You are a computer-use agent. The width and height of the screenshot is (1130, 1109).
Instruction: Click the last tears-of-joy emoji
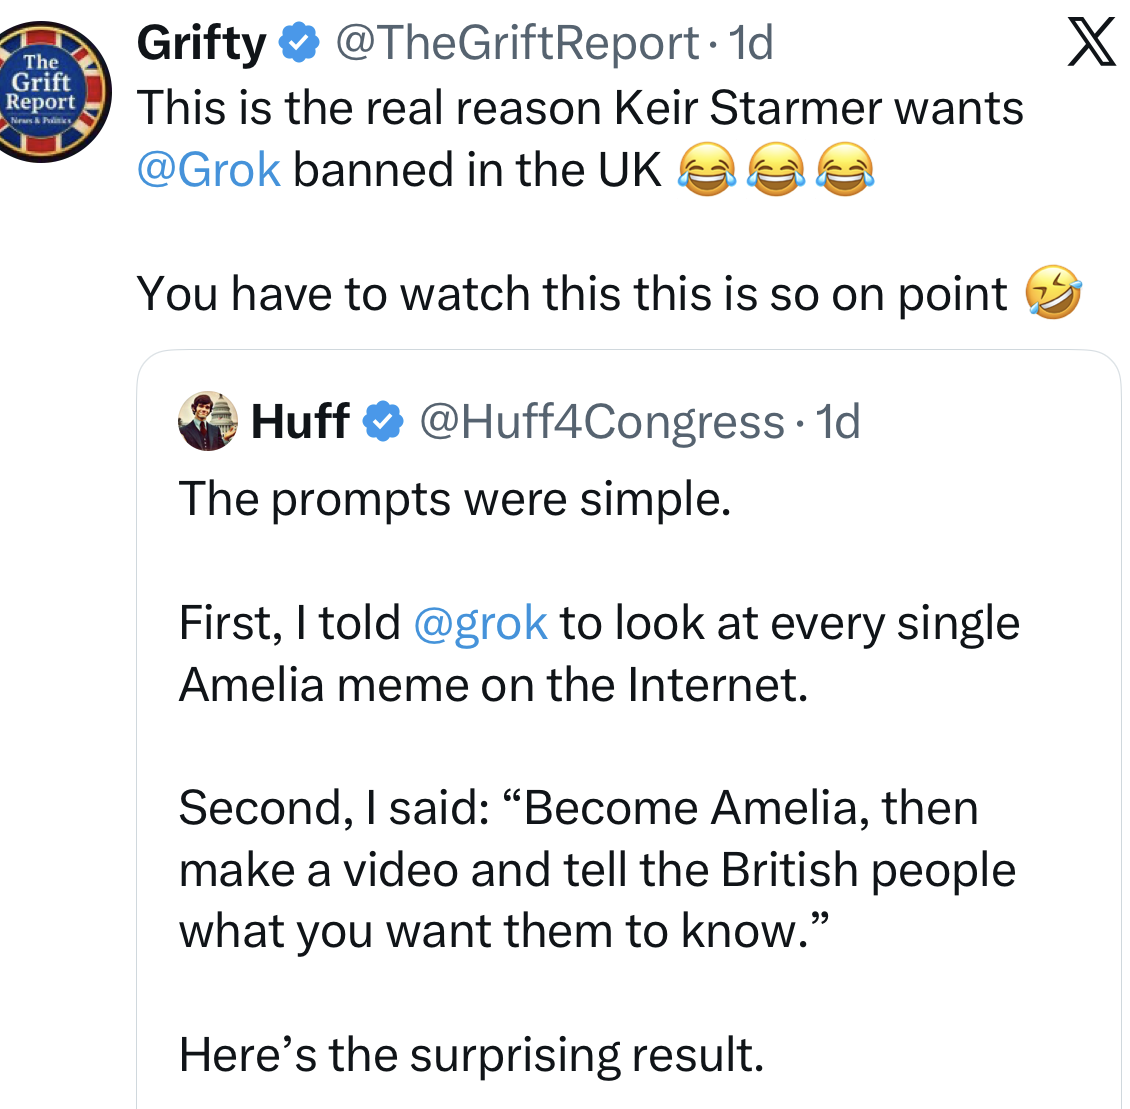click(846, 170)
